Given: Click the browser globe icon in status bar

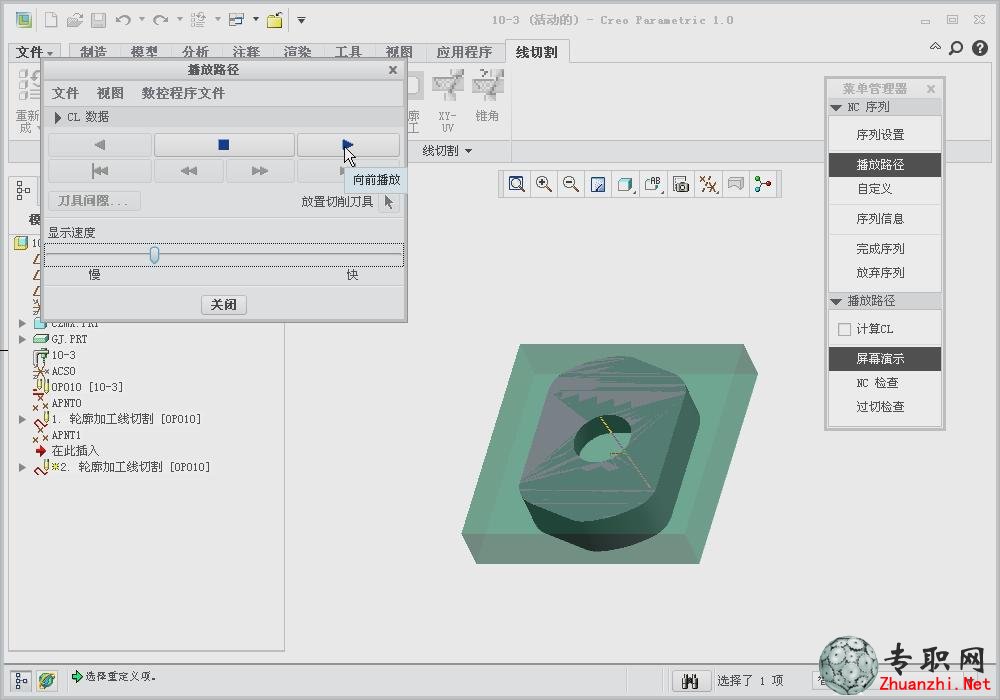Looking at the screenshot, I should [x=47, y=681].
